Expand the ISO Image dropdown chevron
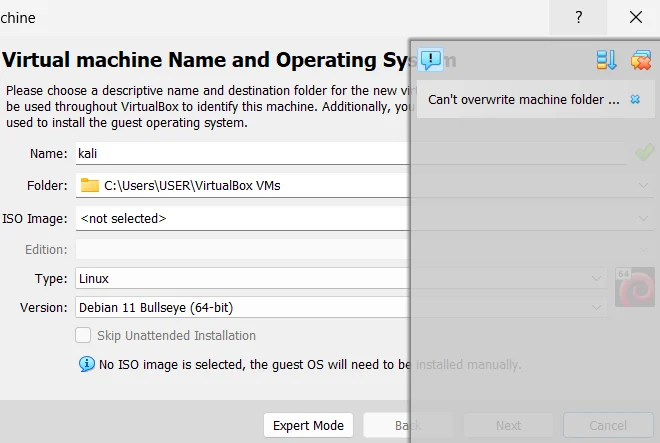Viewport: 660px width, 443px height. (643, 219)
